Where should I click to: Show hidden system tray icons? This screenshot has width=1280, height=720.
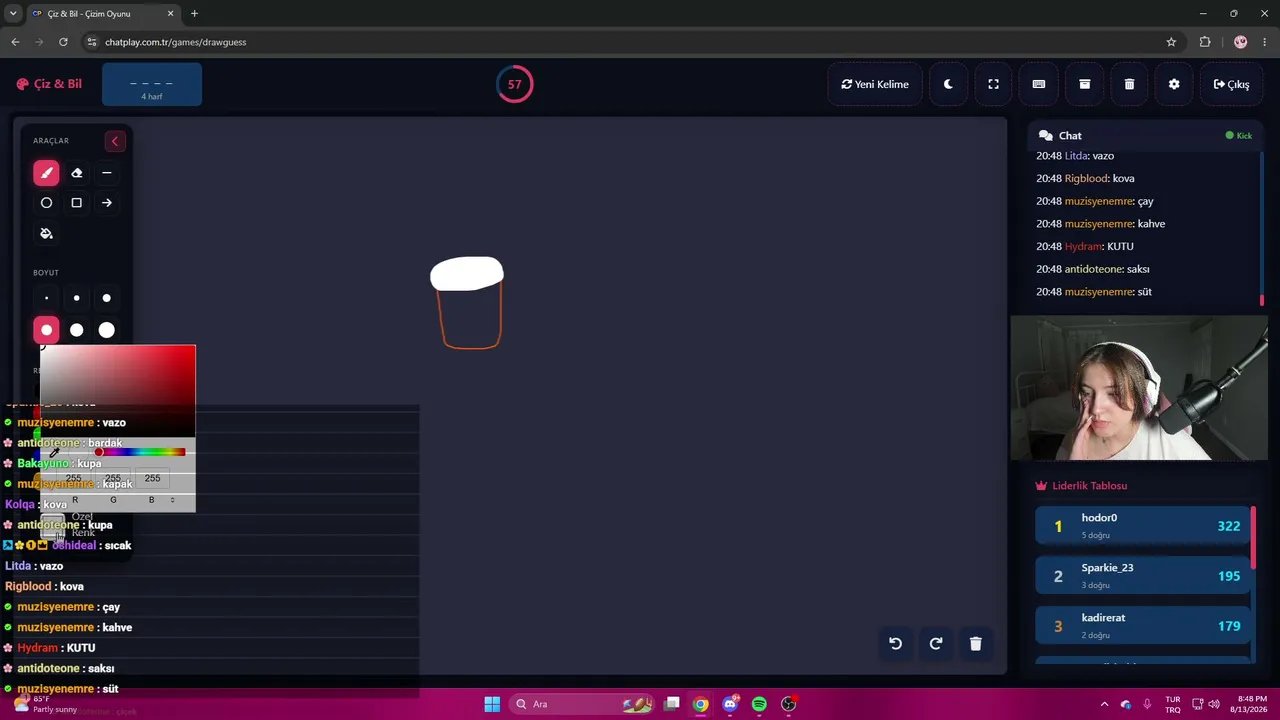1104,704
